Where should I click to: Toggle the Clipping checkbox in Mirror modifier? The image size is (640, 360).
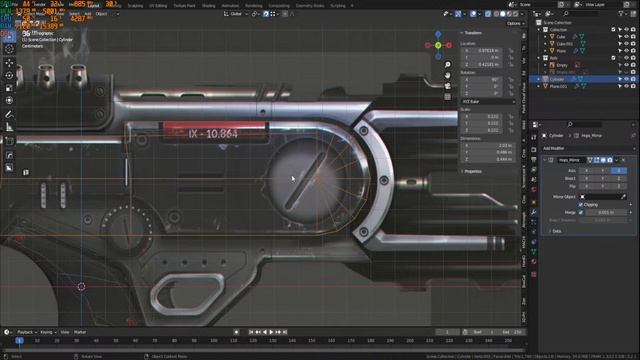tap(581, 204)
